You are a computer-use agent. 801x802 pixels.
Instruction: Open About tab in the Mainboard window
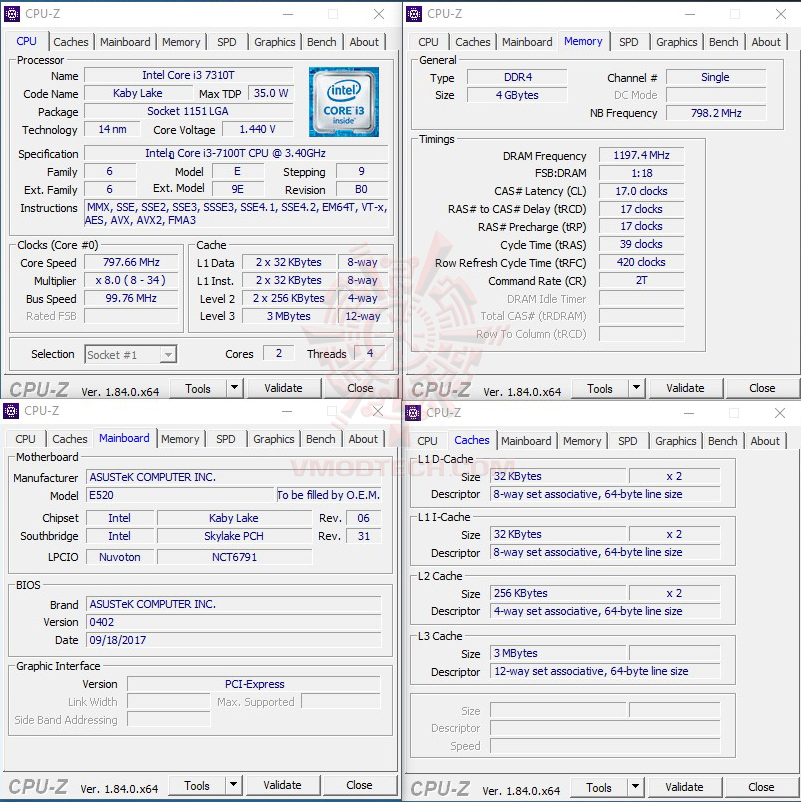363,439
